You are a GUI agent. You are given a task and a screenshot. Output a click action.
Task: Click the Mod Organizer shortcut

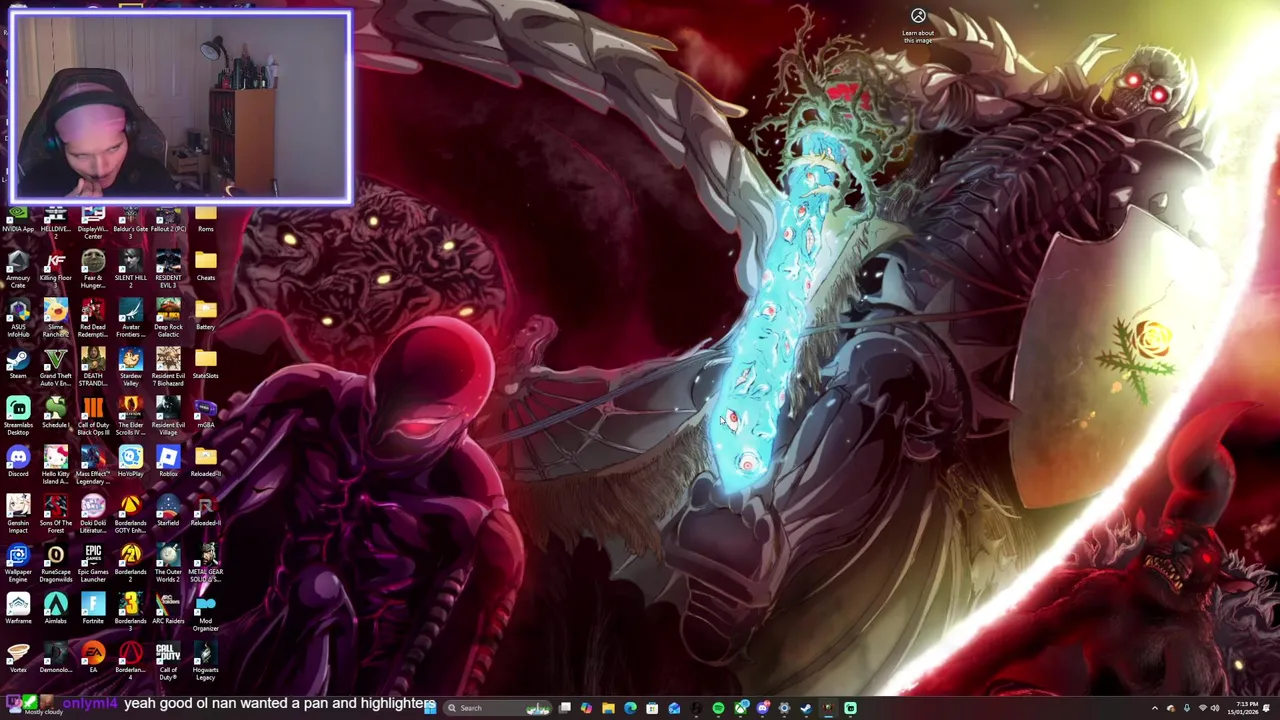coord(205,613)
